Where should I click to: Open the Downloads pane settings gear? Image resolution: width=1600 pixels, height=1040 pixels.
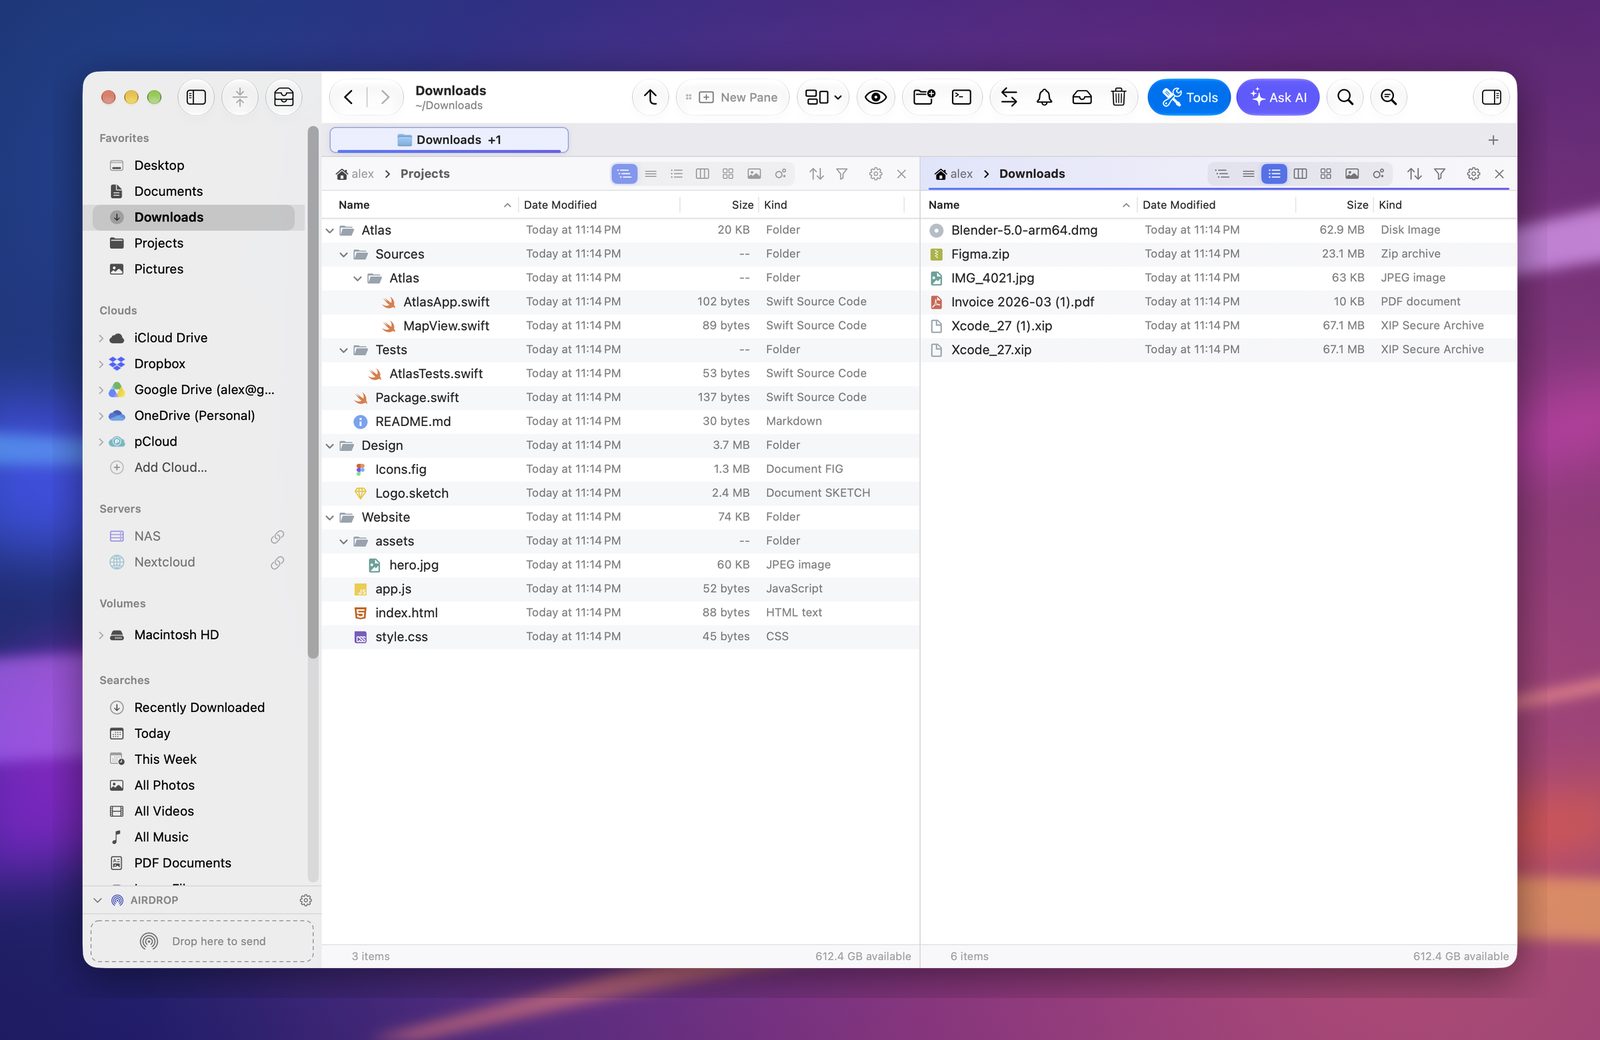(x=1473, y=174)
